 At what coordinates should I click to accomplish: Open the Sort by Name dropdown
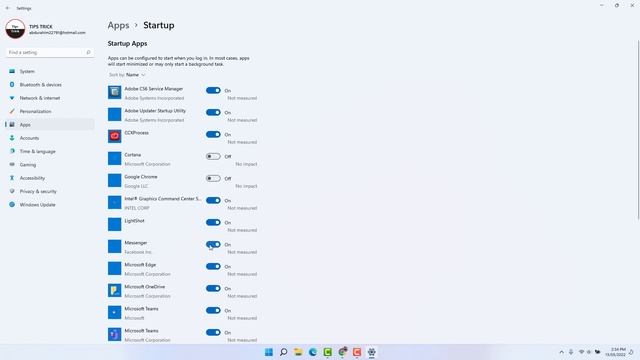click(127, 75)
